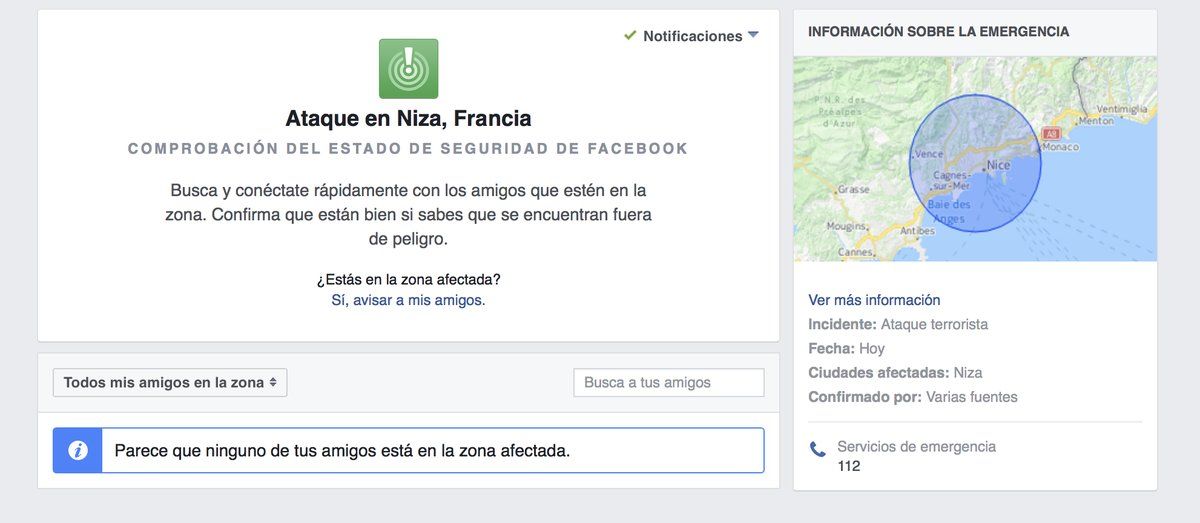The image size is (1200, 523).
Task: Open the 'Ver más información' link
Action: point(874,300)
